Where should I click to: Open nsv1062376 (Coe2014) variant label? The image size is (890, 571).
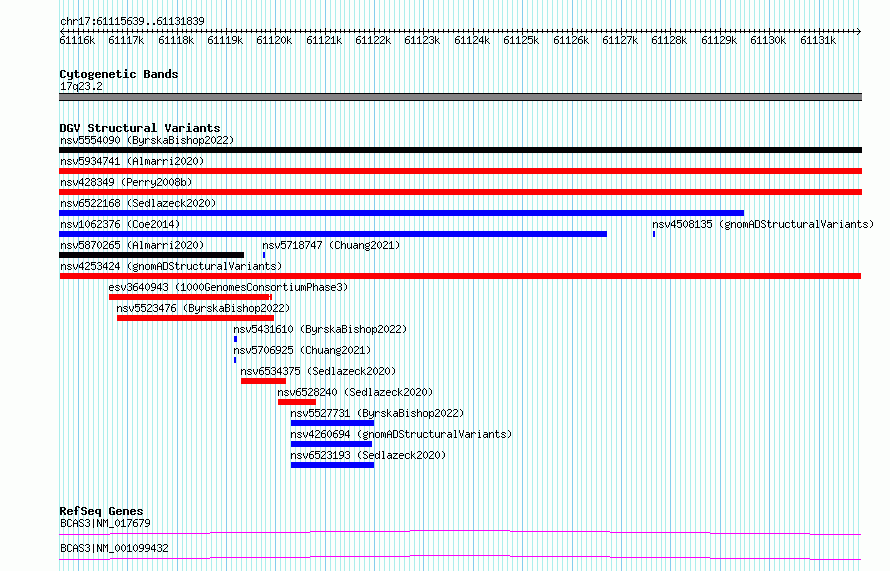[120, 224]
